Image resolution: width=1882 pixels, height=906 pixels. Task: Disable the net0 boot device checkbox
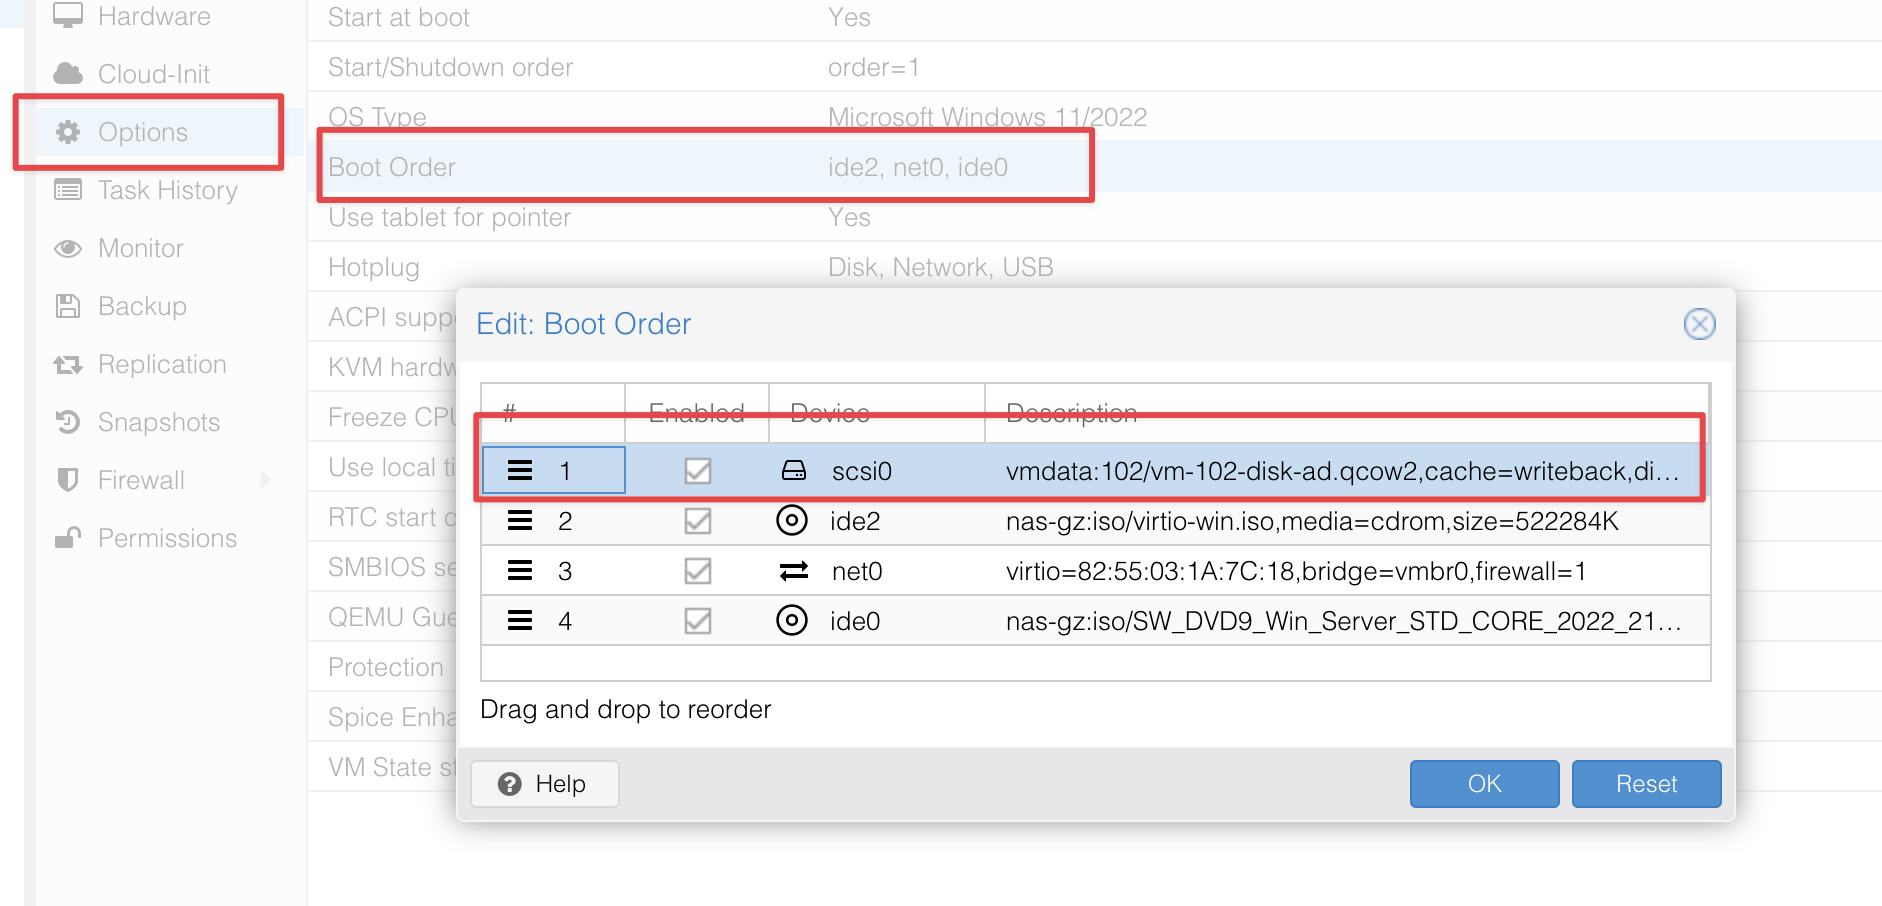[697, 571]
